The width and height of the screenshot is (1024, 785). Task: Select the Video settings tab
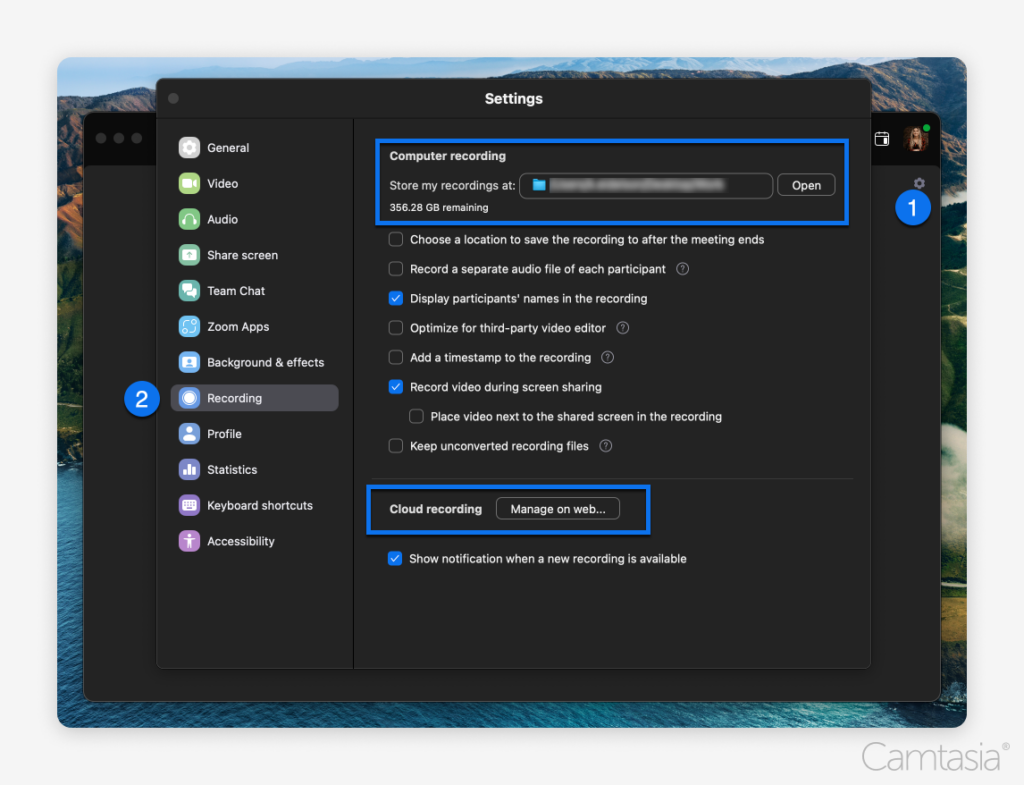click(255, 184)
